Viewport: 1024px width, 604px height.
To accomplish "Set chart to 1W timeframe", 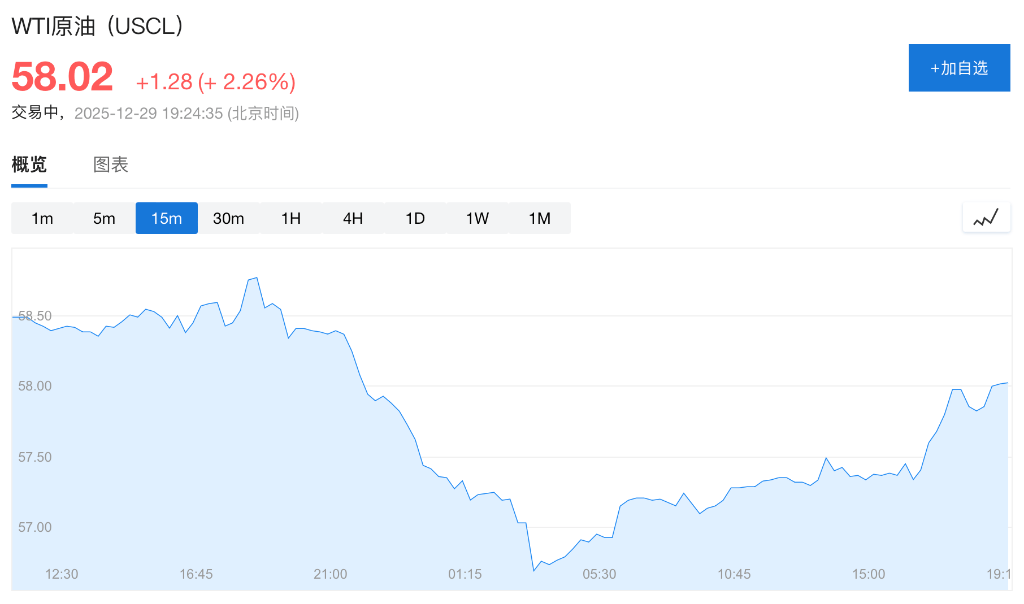I will 477,218.
